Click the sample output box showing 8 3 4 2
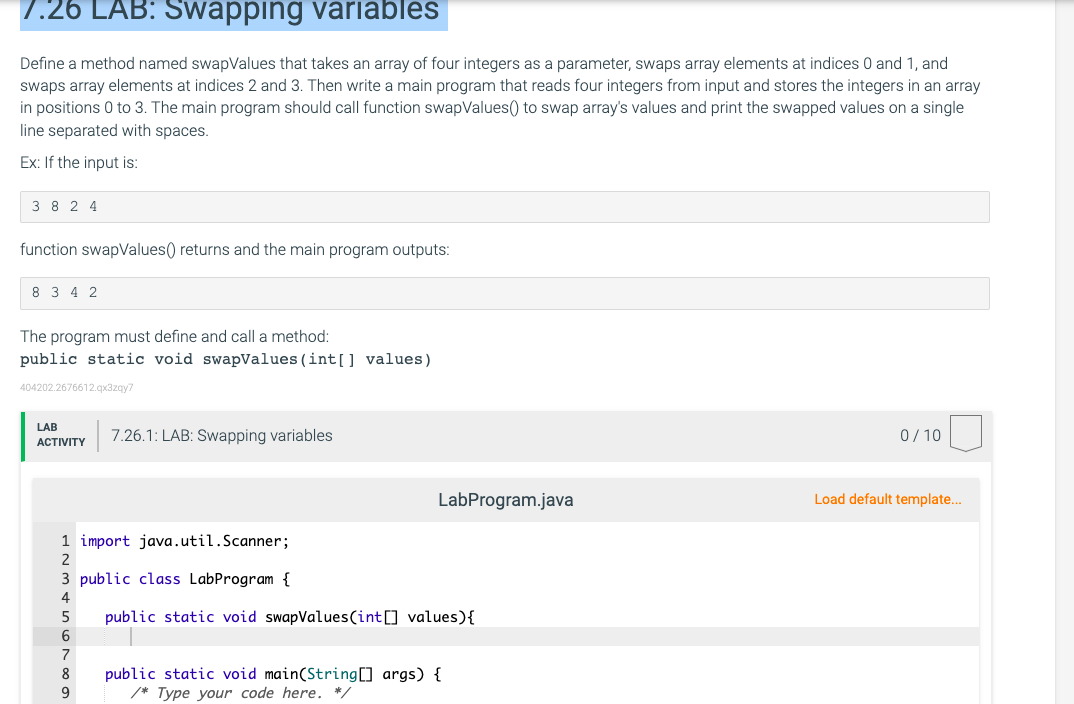This screenshot has height=704, width=1074. tap(505, 293)
